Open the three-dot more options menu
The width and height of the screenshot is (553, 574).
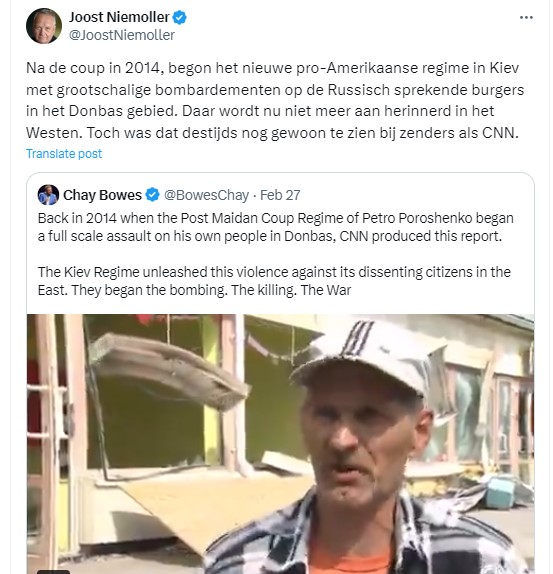(526, 18)
